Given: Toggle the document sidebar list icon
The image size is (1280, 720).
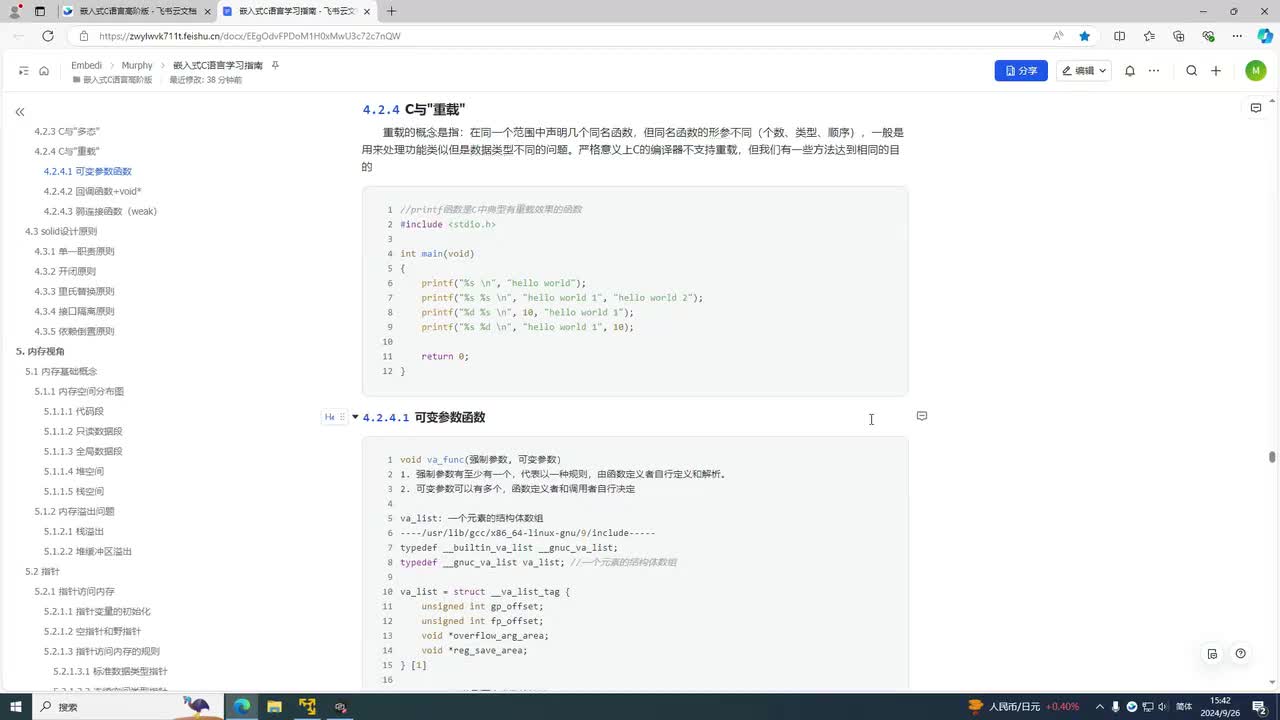Looking at the screenshot, I should 24,71.
